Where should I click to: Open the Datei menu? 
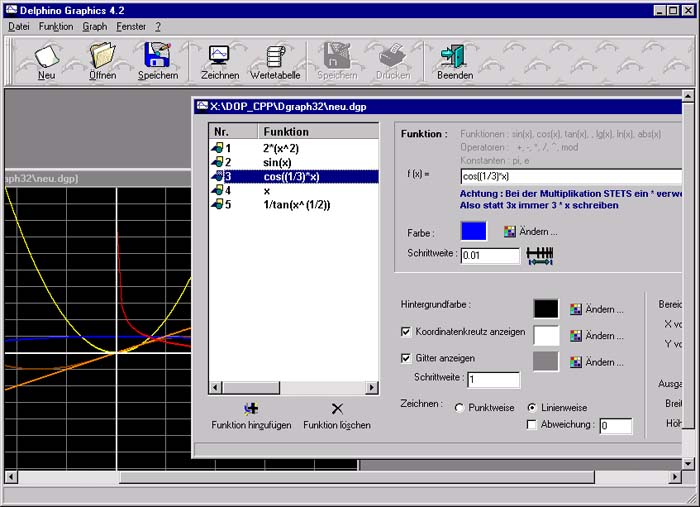pyautogui.click(x=19, y=27)
